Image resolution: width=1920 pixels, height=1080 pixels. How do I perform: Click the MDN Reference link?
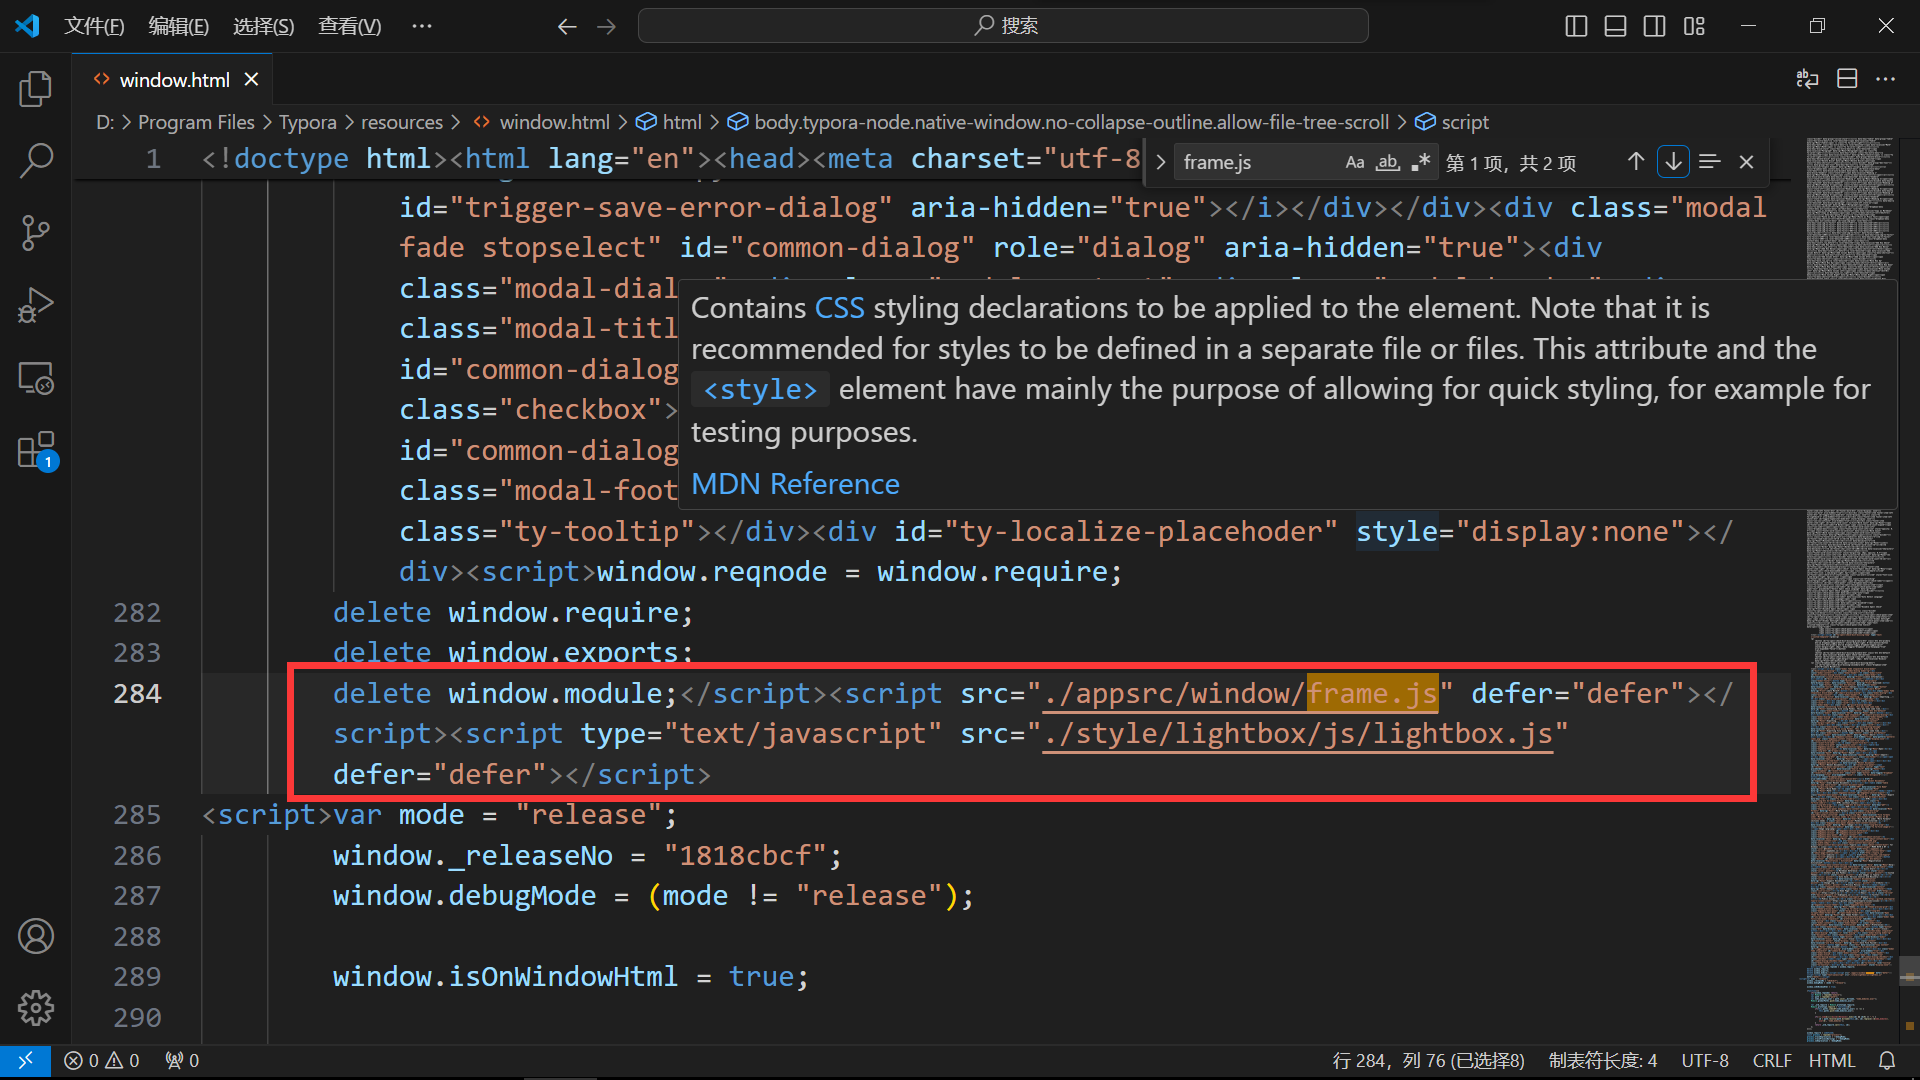[x=795, y=484]
